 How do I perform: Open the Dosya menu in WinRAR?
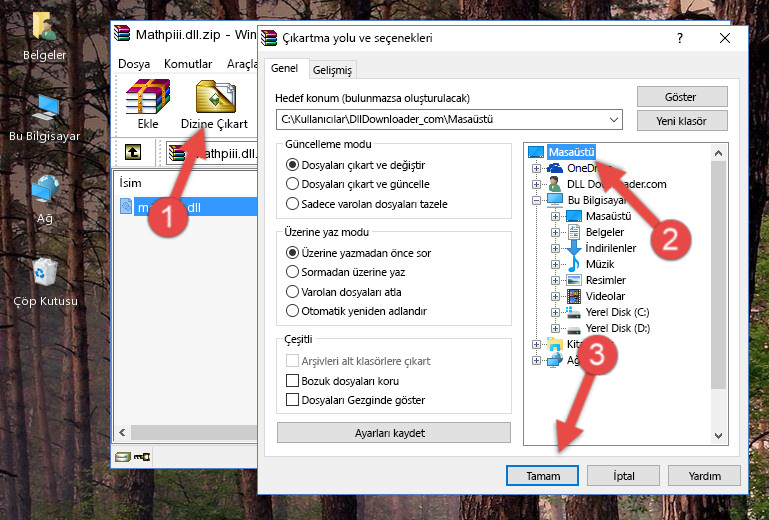click(x=134, y=64)
